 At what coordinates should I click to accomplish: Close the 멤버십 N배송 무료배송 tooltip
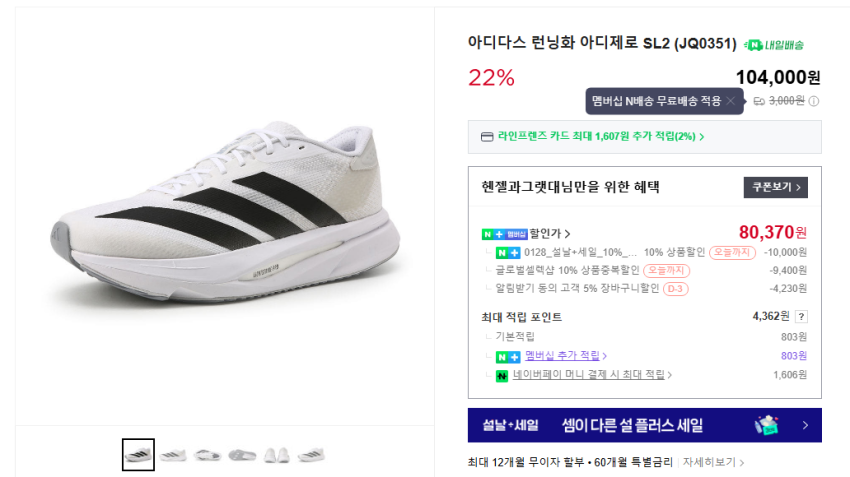pos(730,101)
